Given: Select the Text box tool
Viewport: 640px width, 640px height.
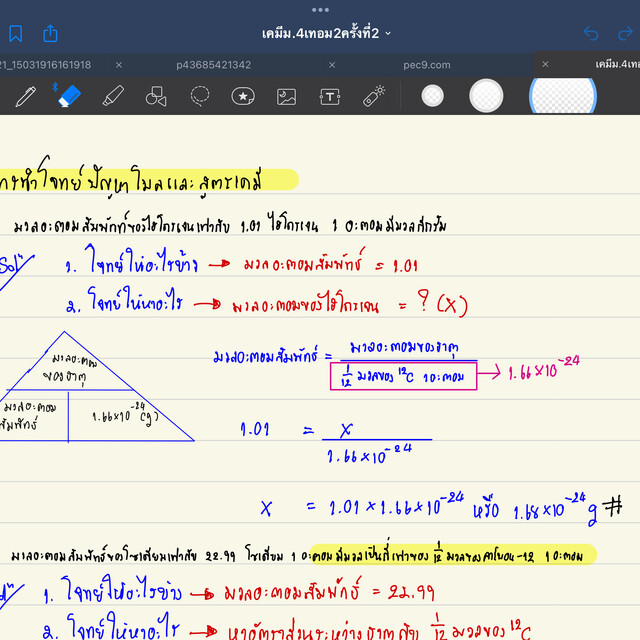Looking at the screenshot, I should pos(330,96).
